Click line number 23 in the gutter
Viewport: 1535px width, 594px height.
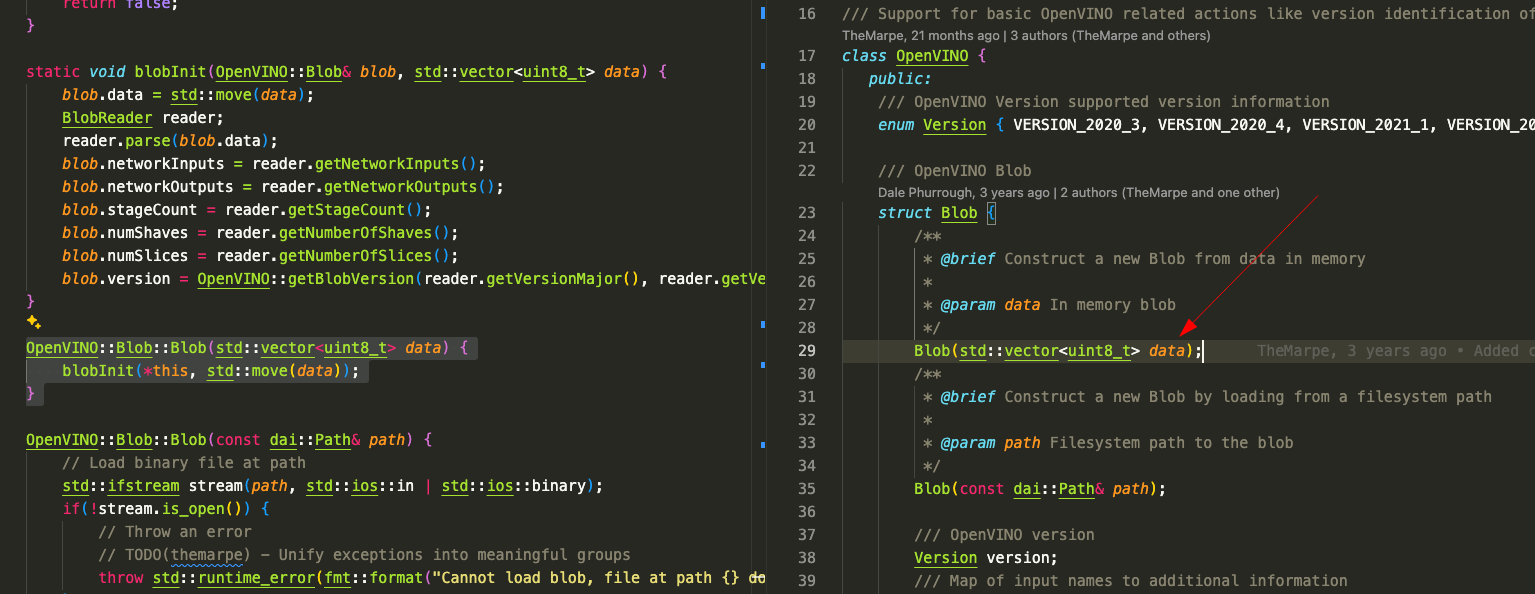[x=806, y=213]
